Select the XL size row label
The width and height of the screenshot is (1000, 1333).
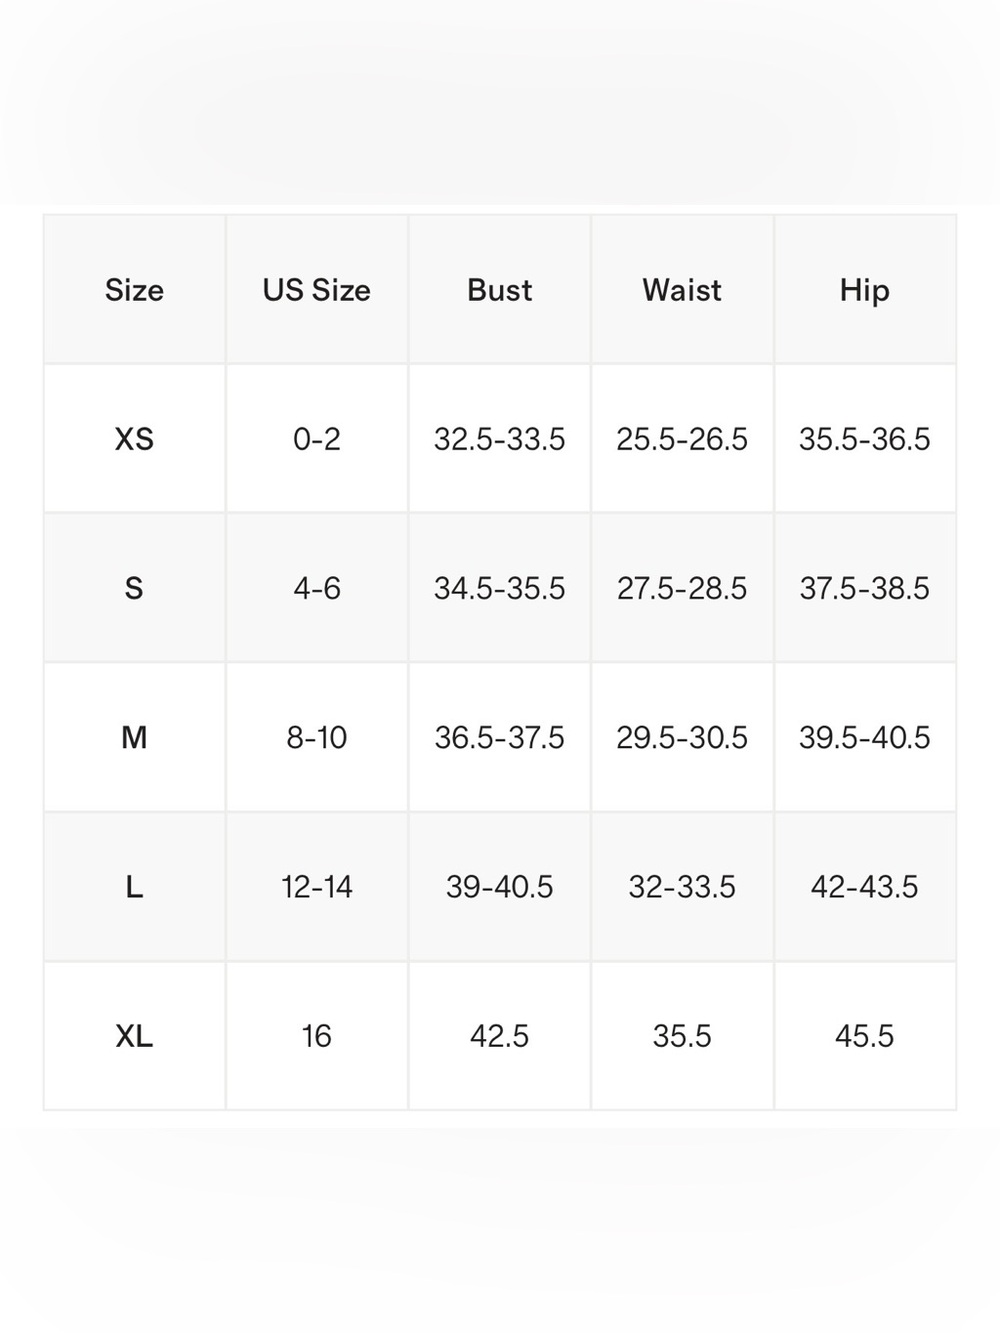[134, 1036]
